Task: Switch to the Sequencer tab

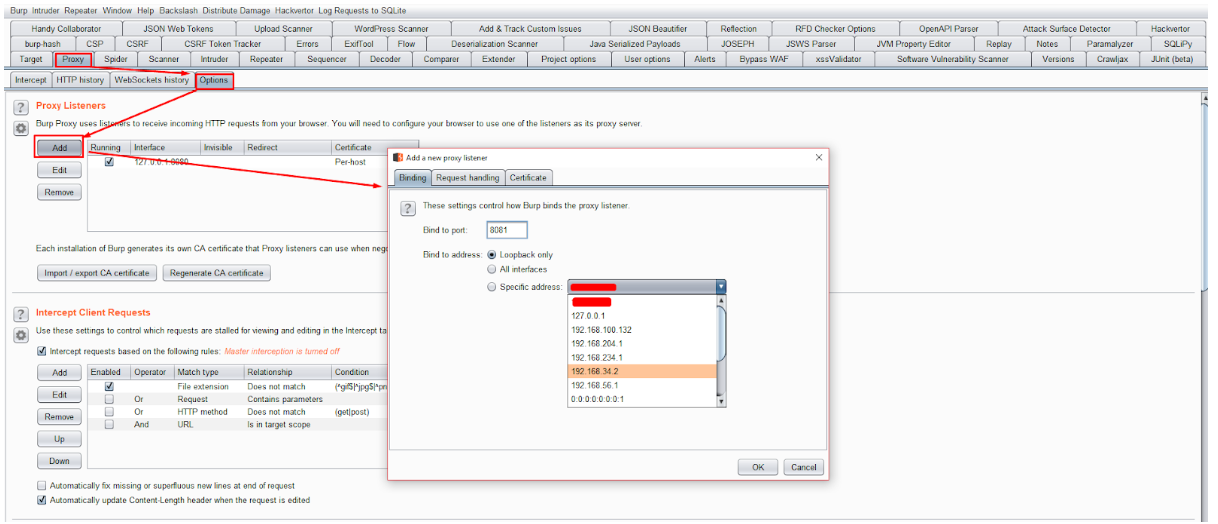Action: 327,59
